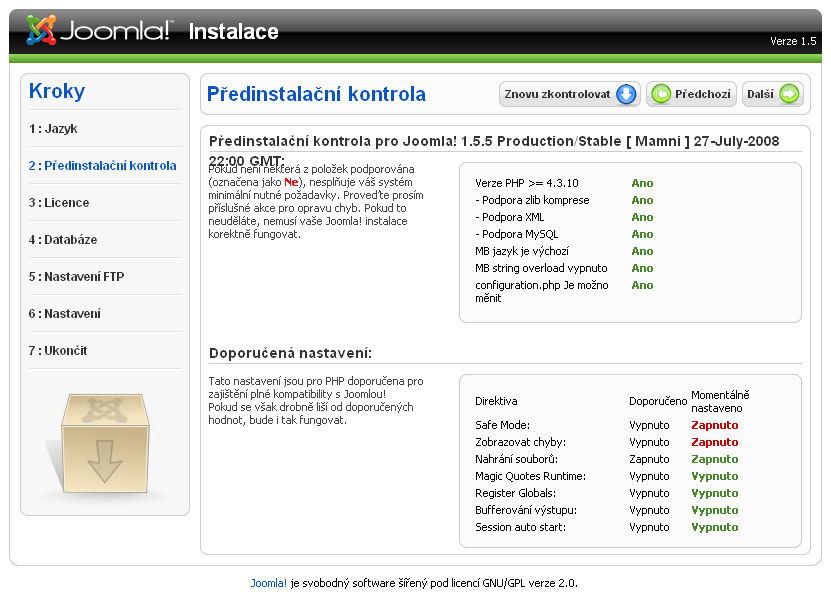Click the MB jazyk je výchozí label
831x604 pixels.
tap(521, 251)
